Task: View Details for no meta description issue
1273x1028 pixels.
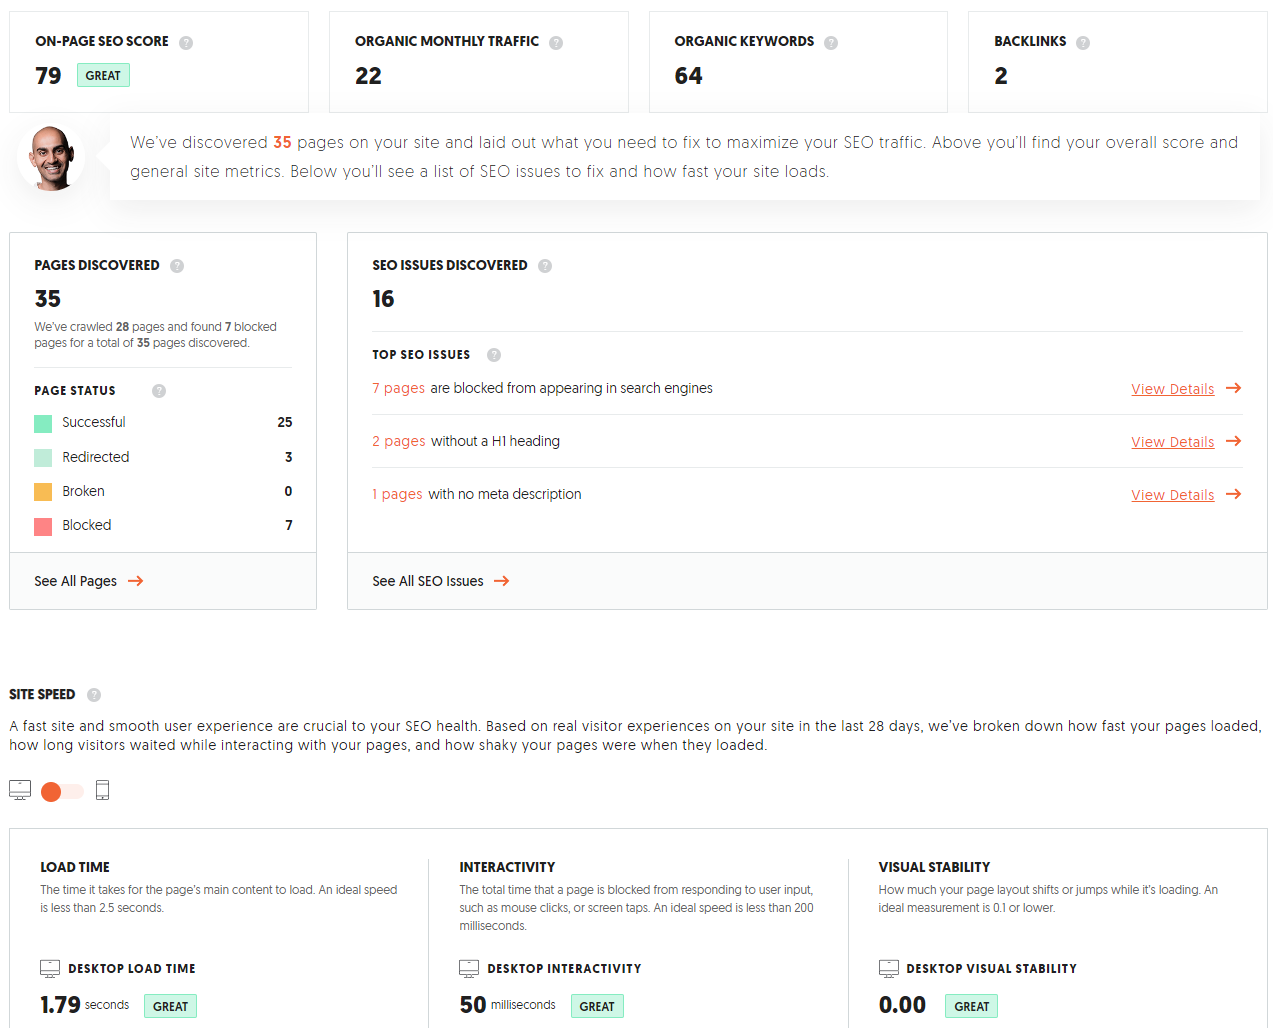Action: tap(1186, 495)
